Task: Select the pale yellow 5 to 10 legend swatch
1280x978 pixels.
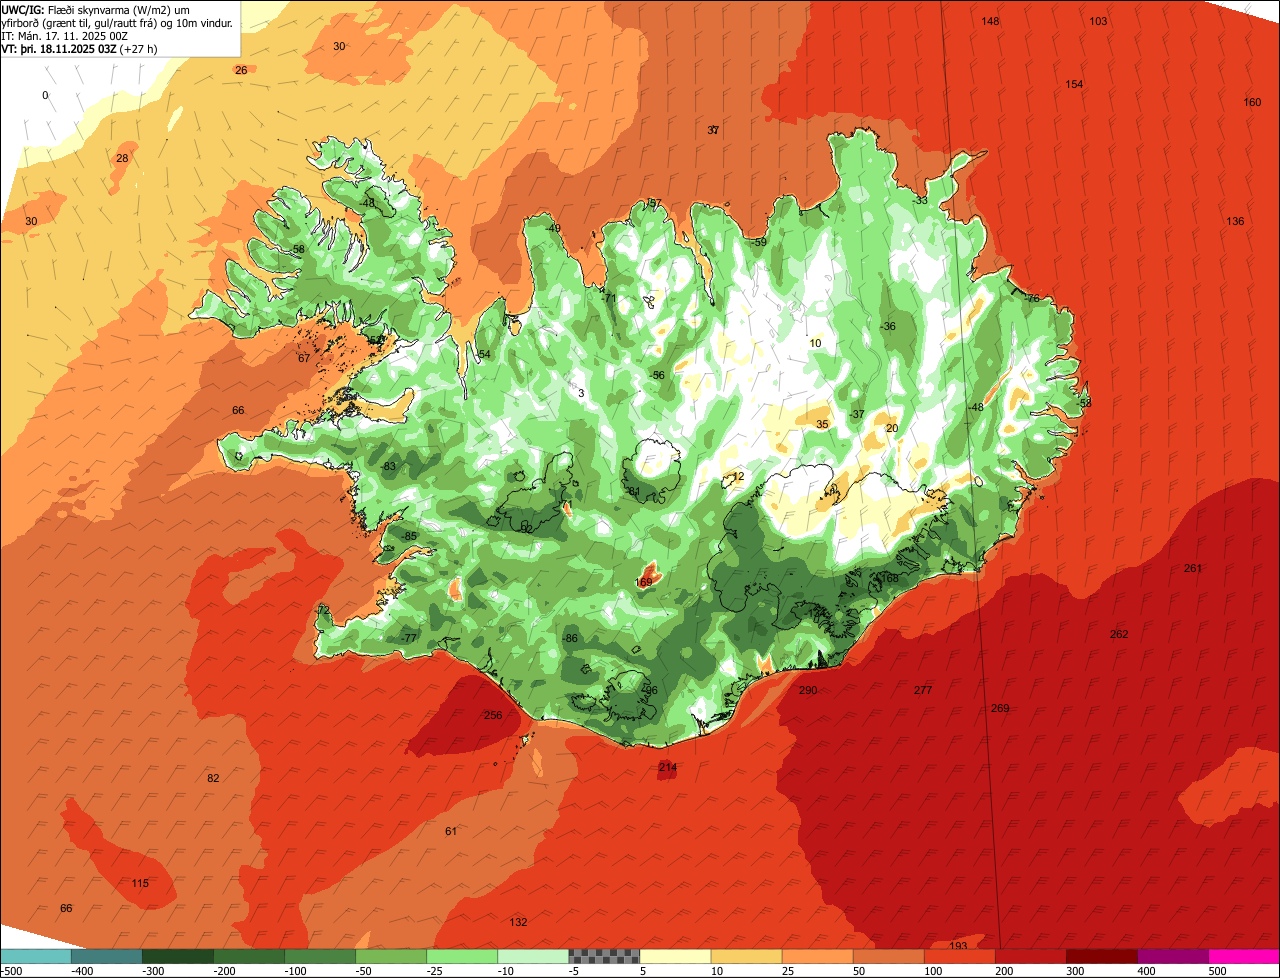Action: (x=674, y=956)
